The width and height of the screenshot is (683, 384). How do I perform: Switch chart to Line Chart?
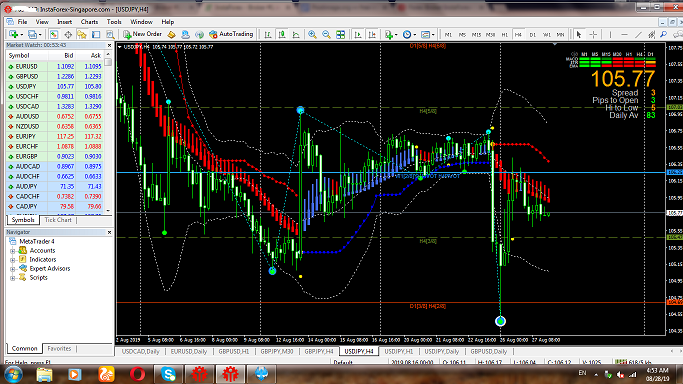point(296,34)
